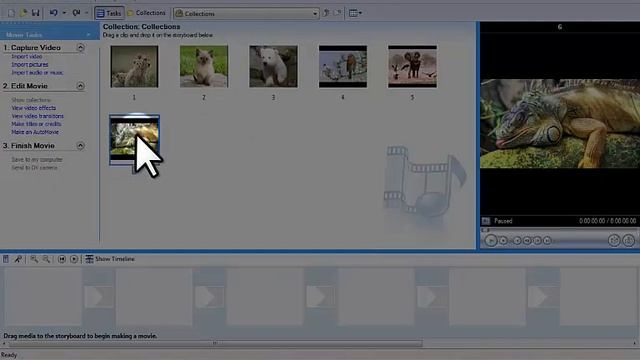Click the preview Back button
This screenshot has height=360, width=640.
tap(517, 241)
